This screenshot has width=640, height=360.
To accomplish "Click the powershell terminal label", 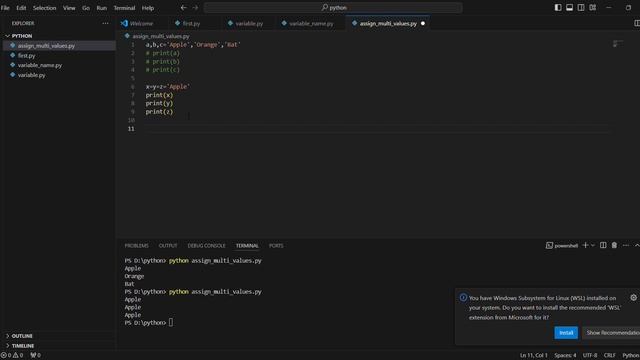I will (x=562, y=246).
